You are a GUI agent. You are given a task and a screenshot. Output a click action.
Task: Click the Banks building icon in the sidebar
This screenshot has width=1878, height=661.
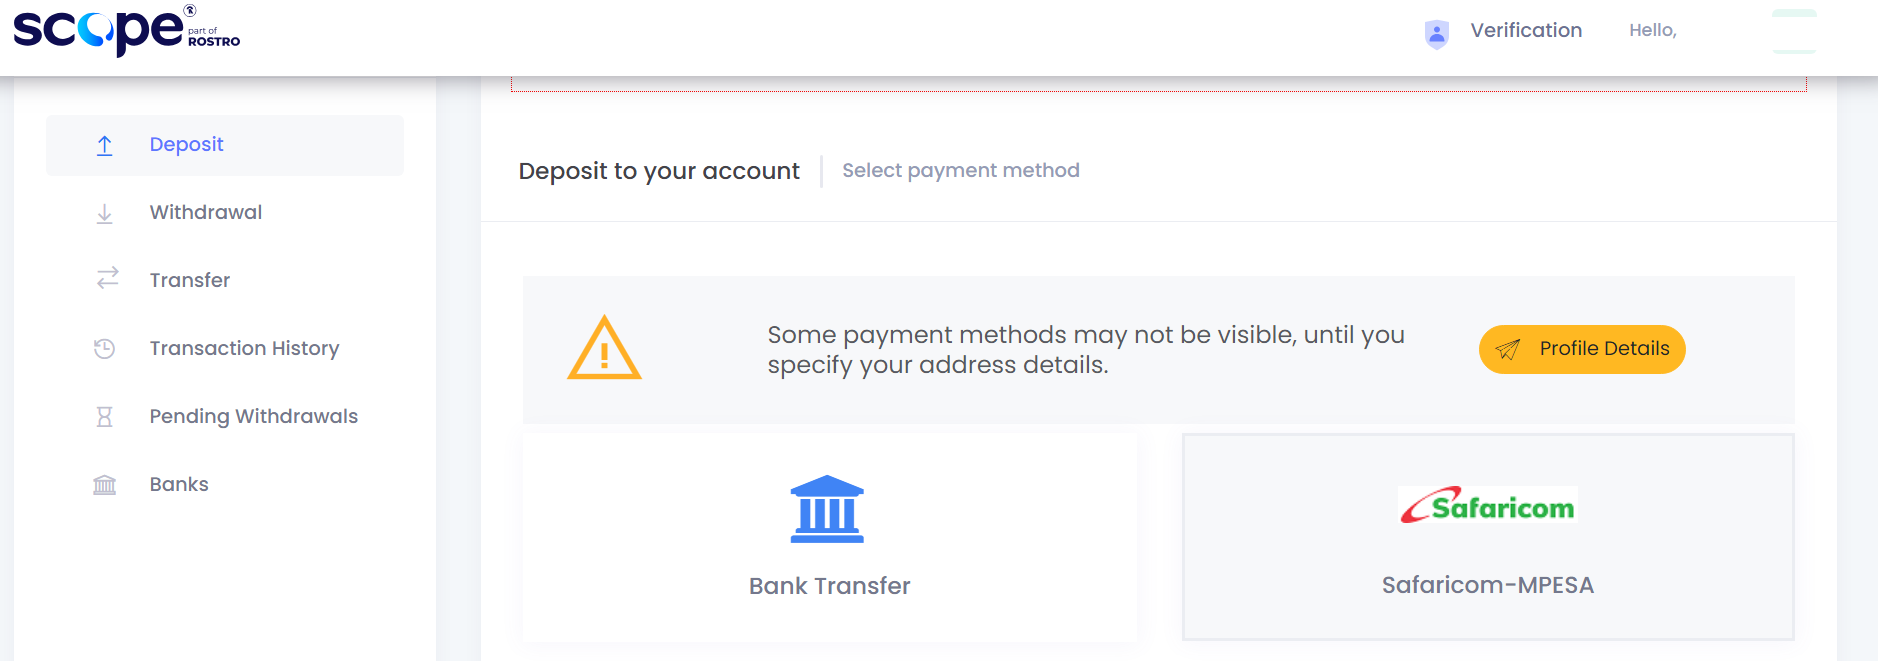pyautogui.click(x=105, y=485)
